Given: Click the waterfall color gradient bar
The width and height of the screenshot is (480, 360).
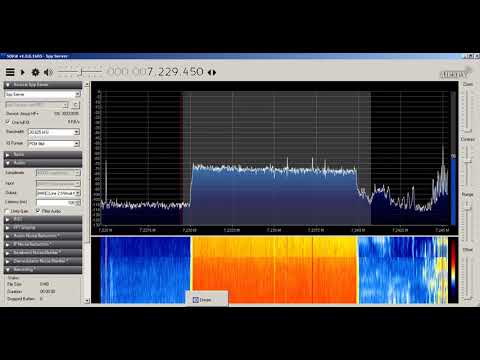Looking at the screenshot, I should coord(453,268).
